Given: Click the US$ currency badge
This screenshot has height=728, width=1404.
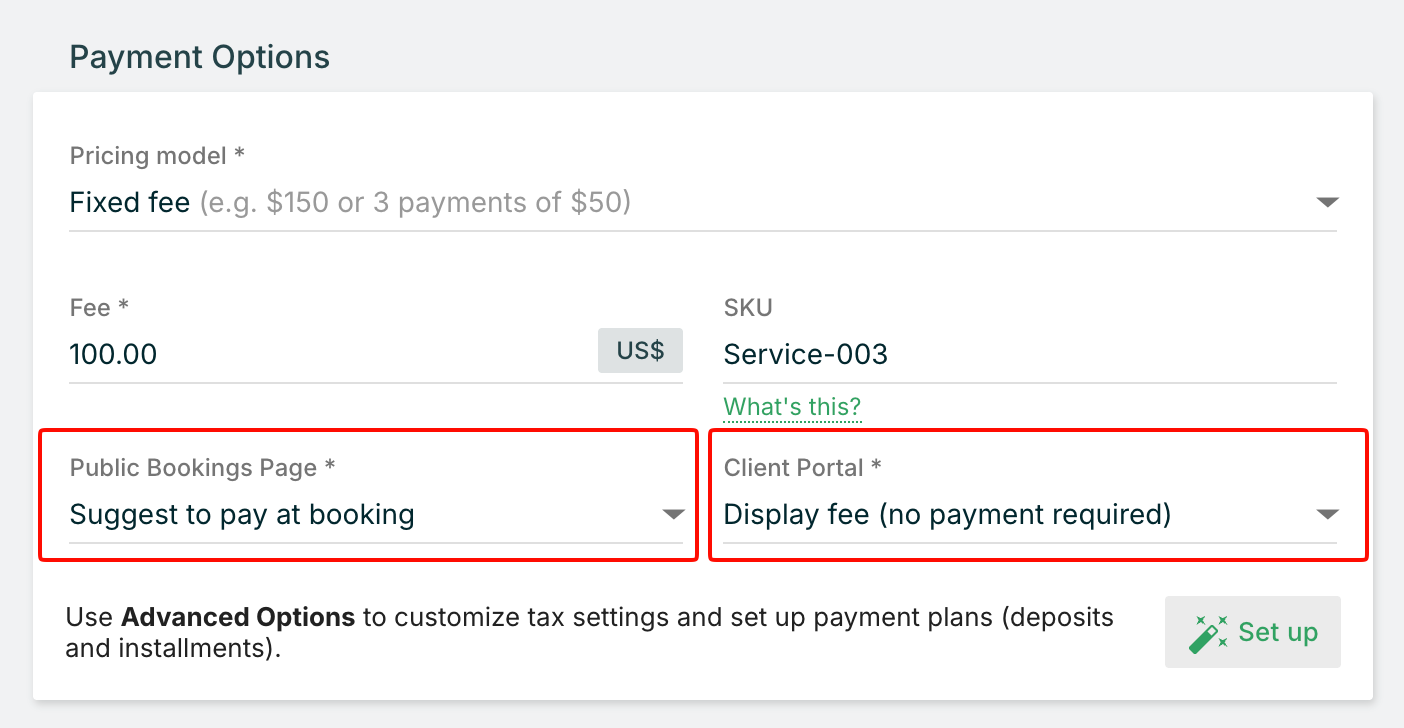Looking at the screenshot, I should (640, 351).
